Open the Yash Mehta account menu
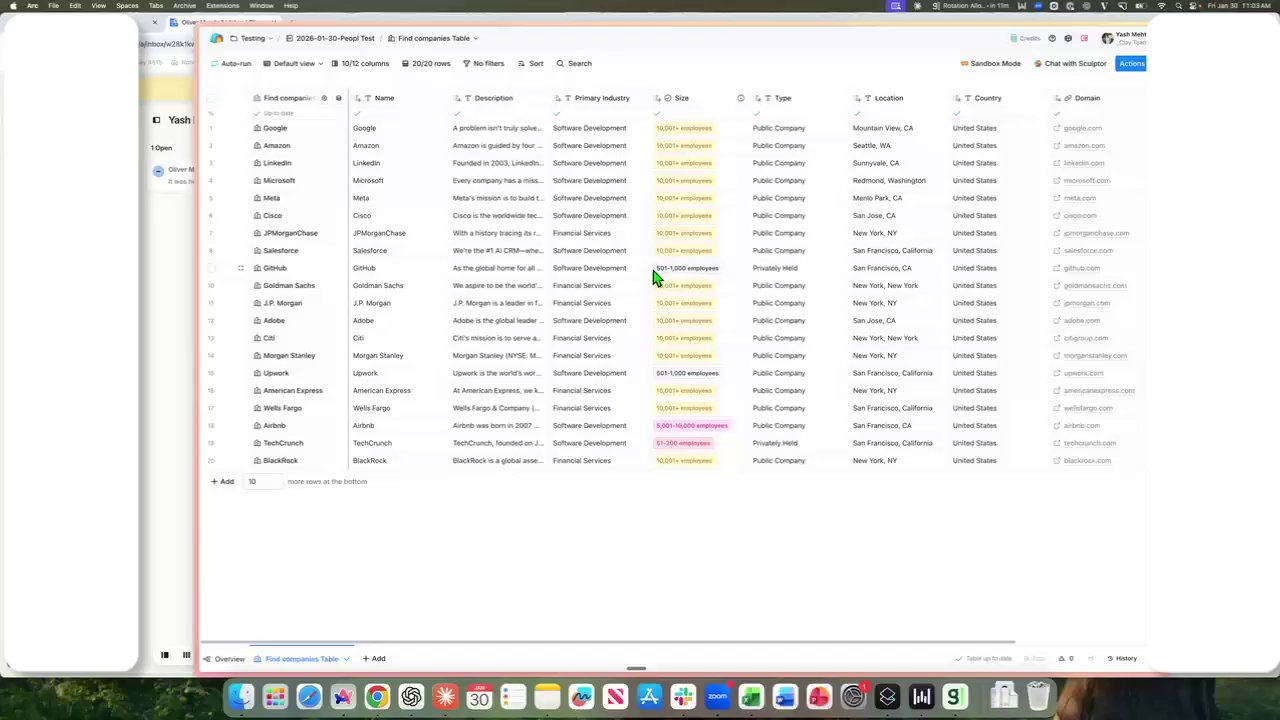The image size is (1280, 720). click(1124, 38)
